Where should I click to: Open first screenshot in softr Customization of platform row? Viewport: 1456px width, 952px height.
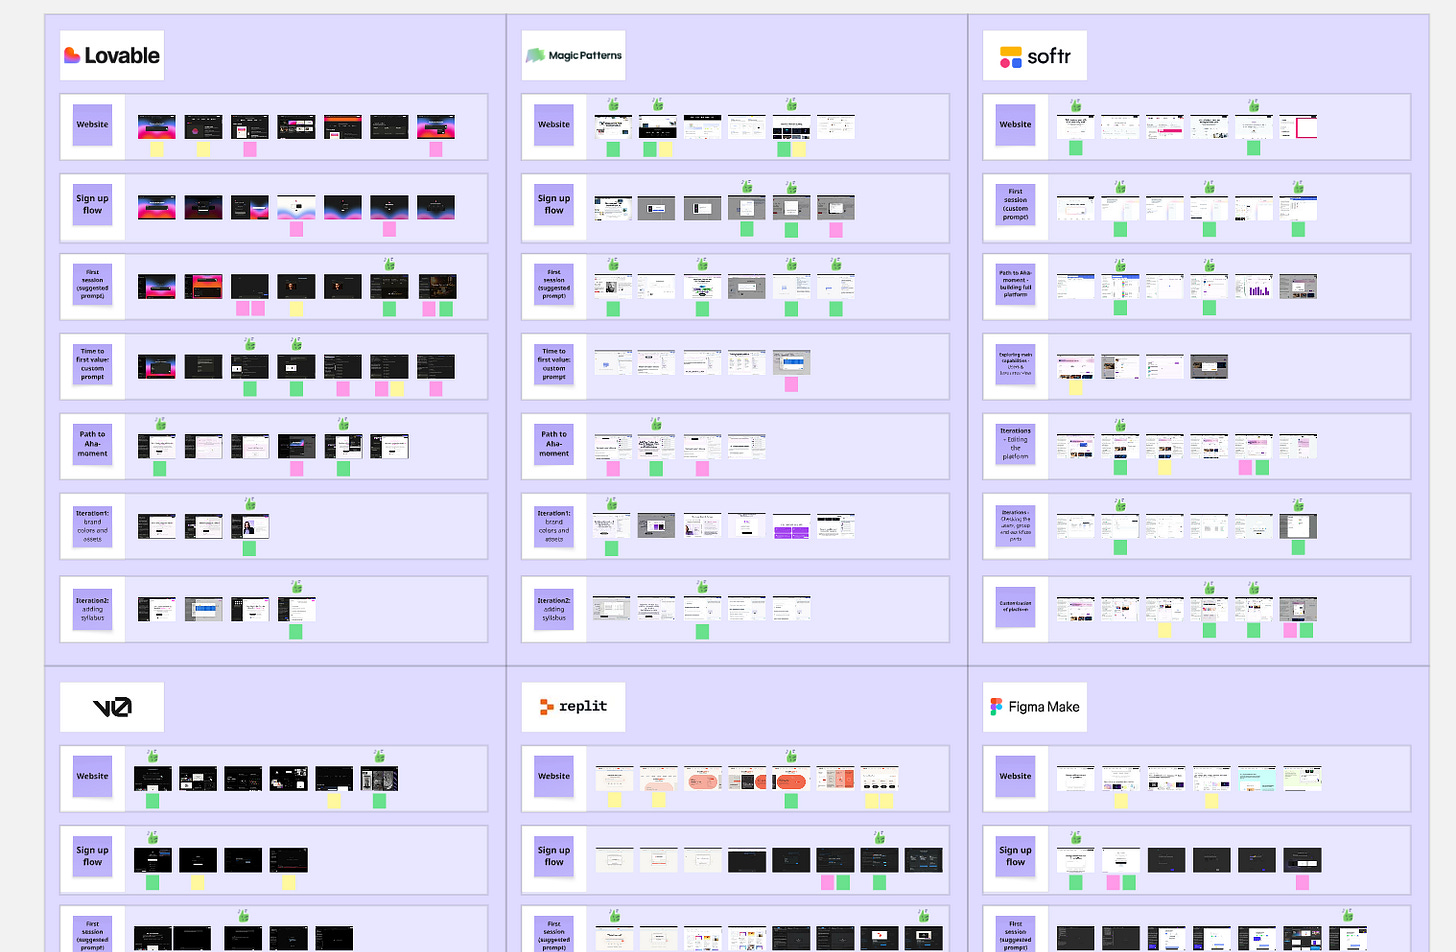(1075, 609)
